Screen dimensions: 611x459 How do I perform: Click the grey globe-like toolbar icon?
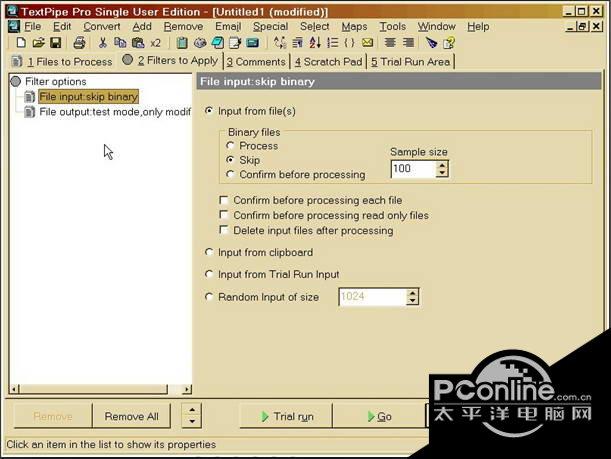(x=200, y=42)
